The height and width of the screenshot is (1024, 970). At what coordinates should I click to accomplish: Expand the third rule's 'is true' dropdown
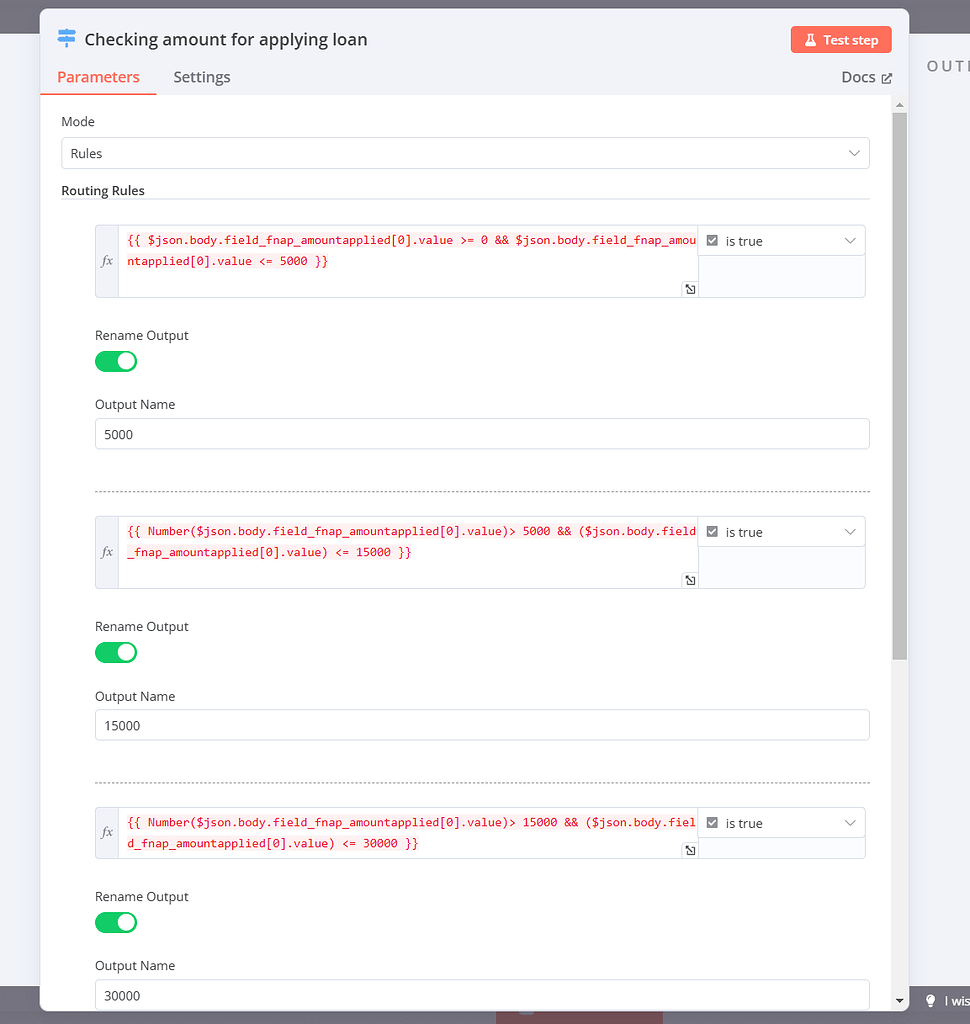[x=849, y=822]
